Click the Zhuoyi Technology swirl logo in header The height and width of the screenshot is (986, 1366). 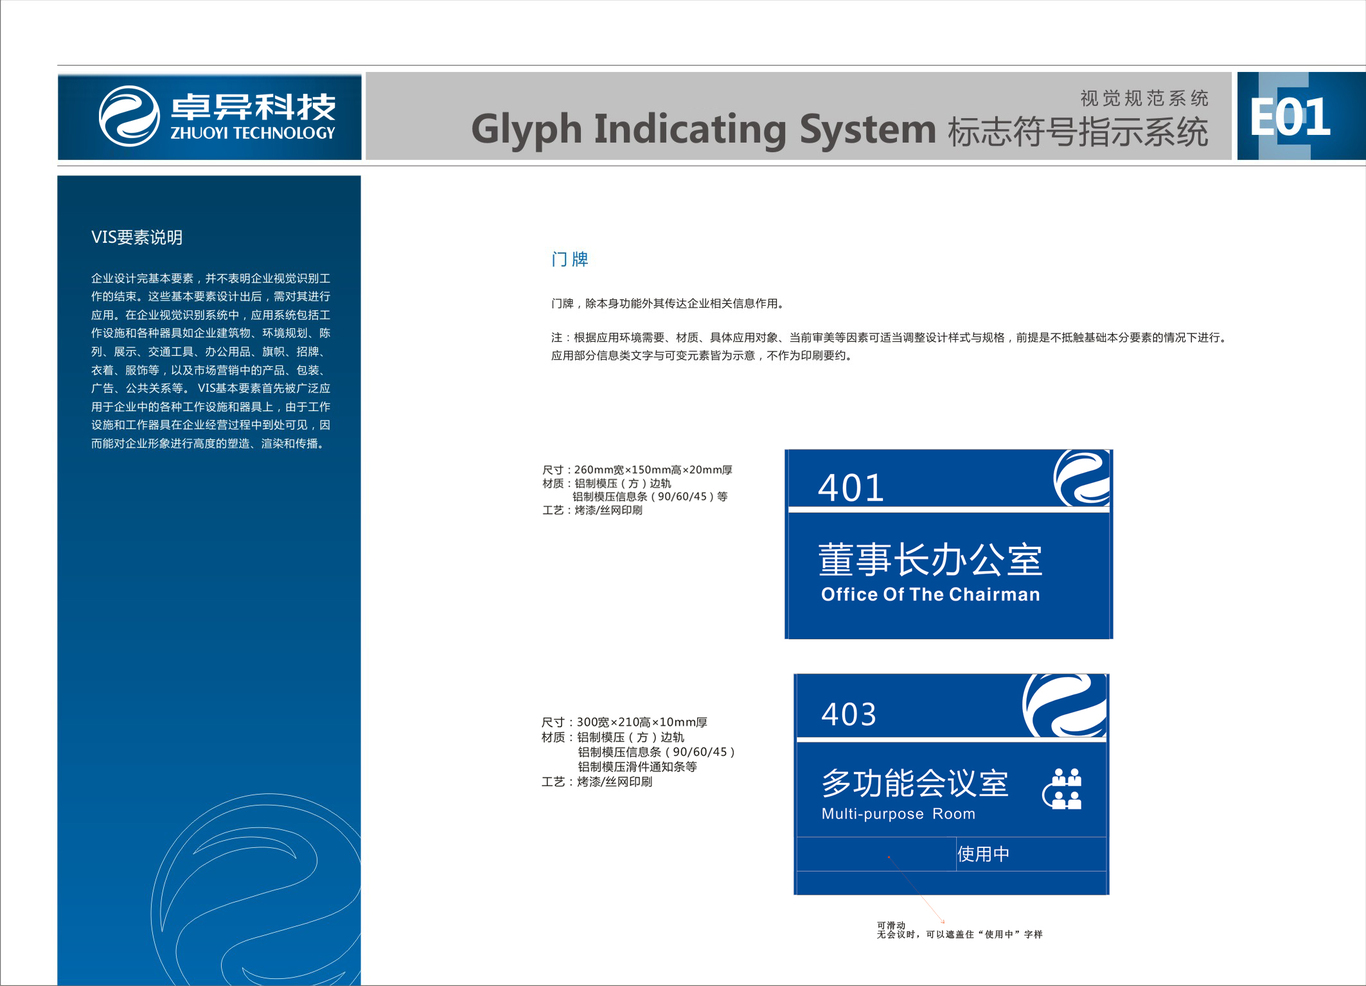coord(129,116)
